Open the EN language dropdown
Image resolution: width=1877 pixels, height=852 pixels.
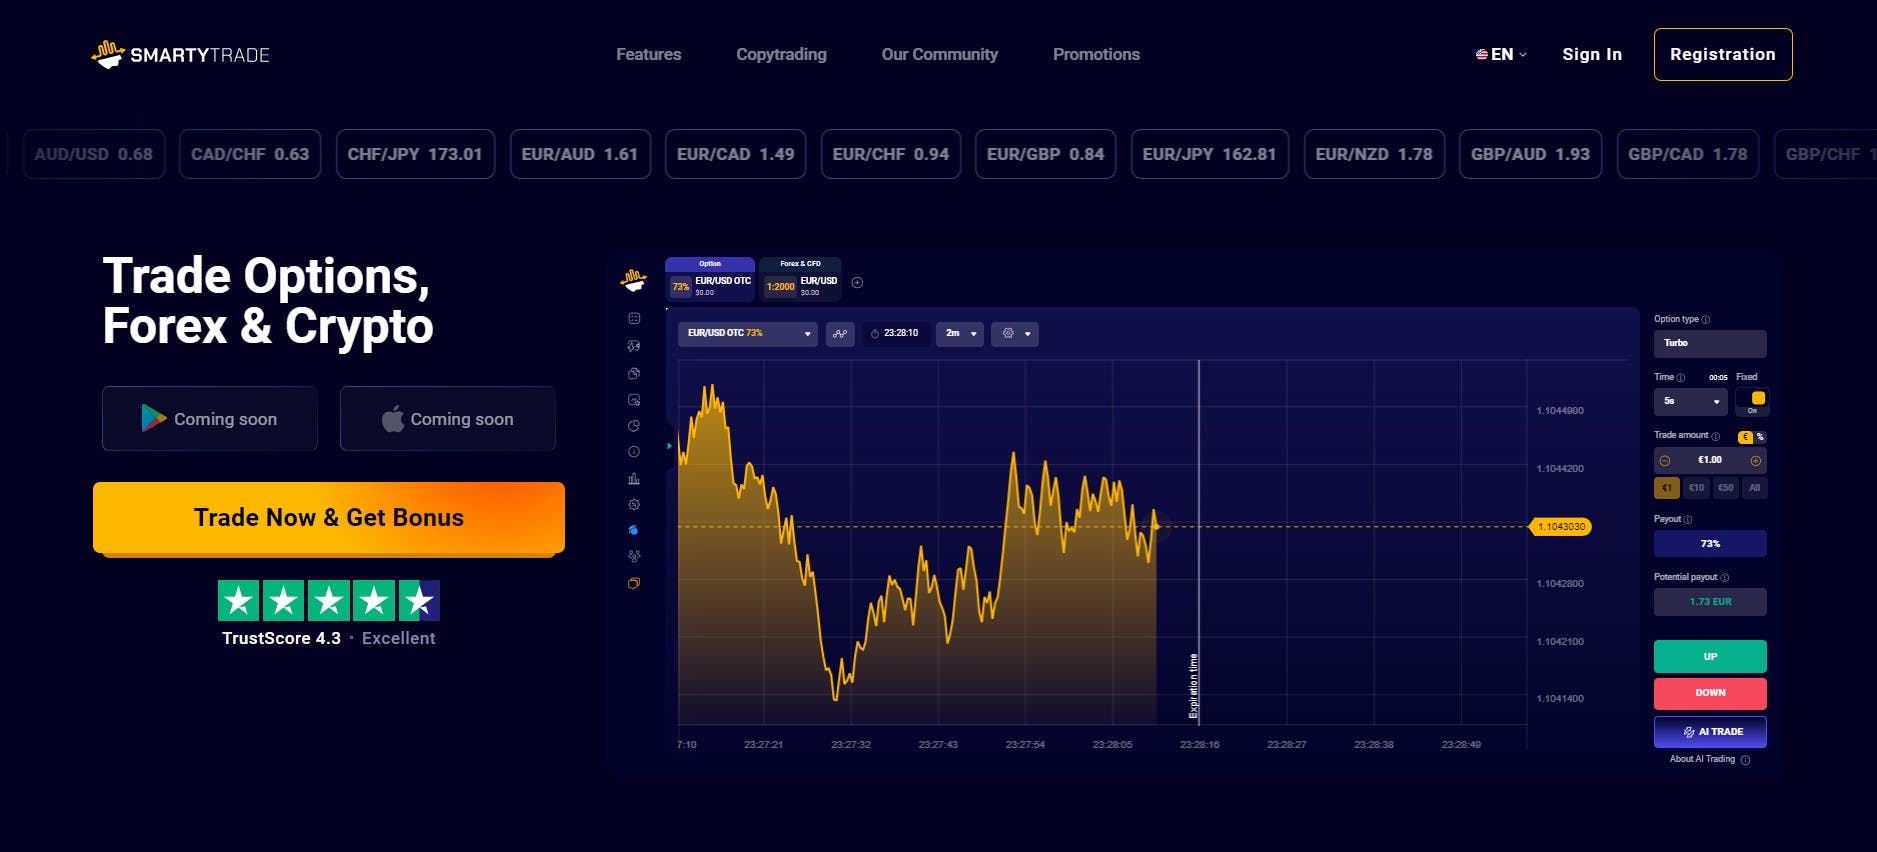click(x=1501, y=55)
